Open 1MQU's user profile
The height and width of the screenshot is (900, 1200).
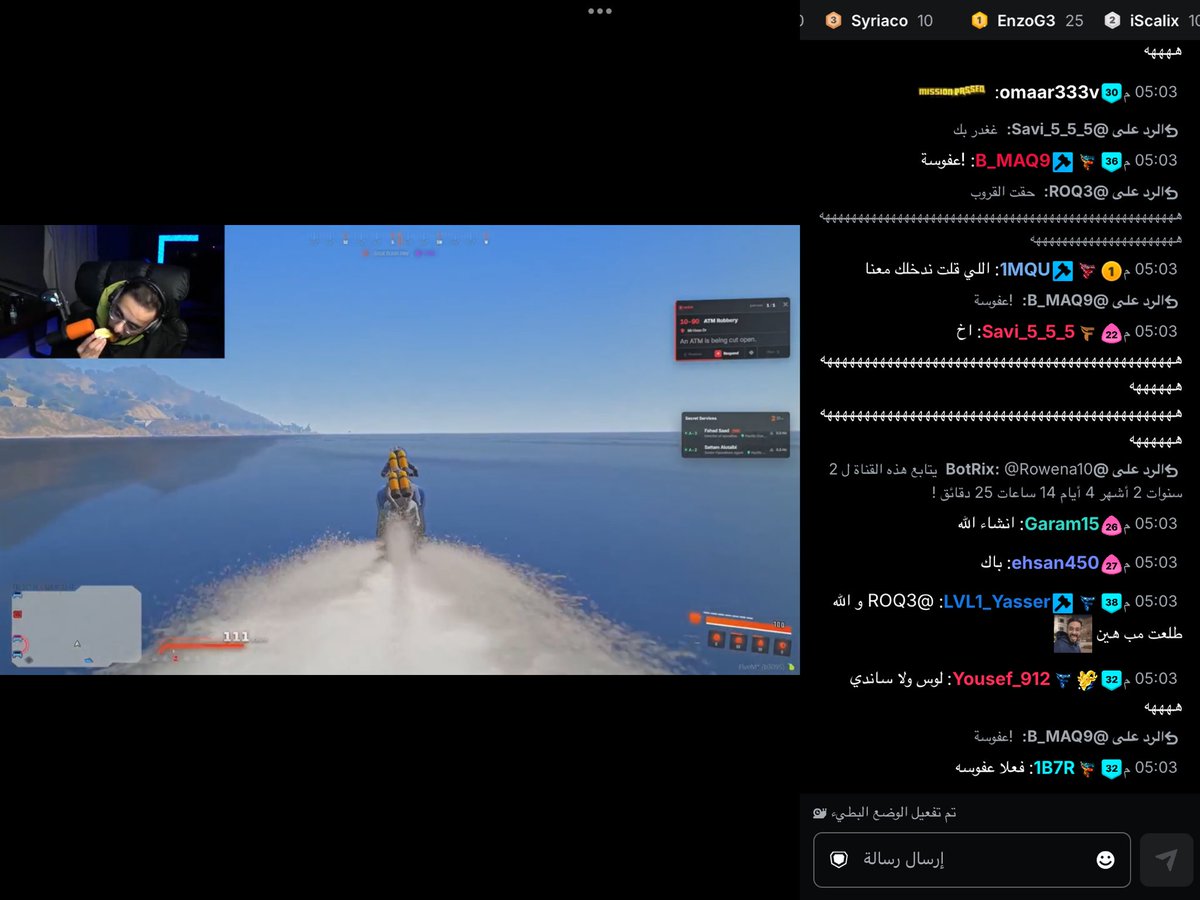[x=1026, y=270]
